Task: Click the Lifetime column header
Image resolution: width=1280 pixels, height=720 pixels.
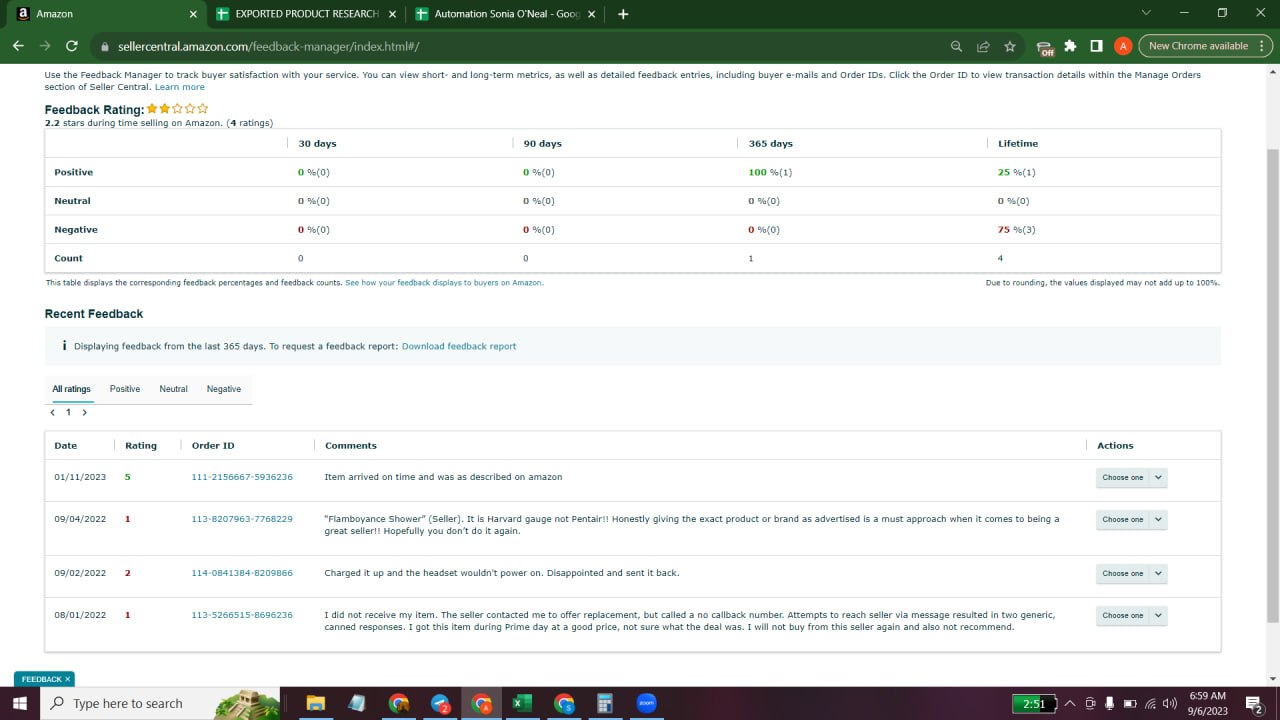Action: [x=1018, y=143]
